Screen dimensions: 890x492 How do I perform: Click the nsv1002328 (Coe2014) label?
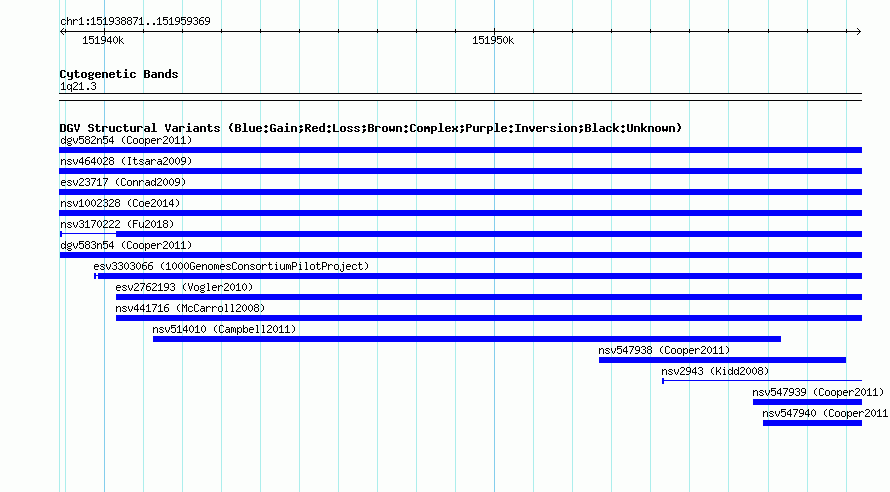click(x=120, y=203)
